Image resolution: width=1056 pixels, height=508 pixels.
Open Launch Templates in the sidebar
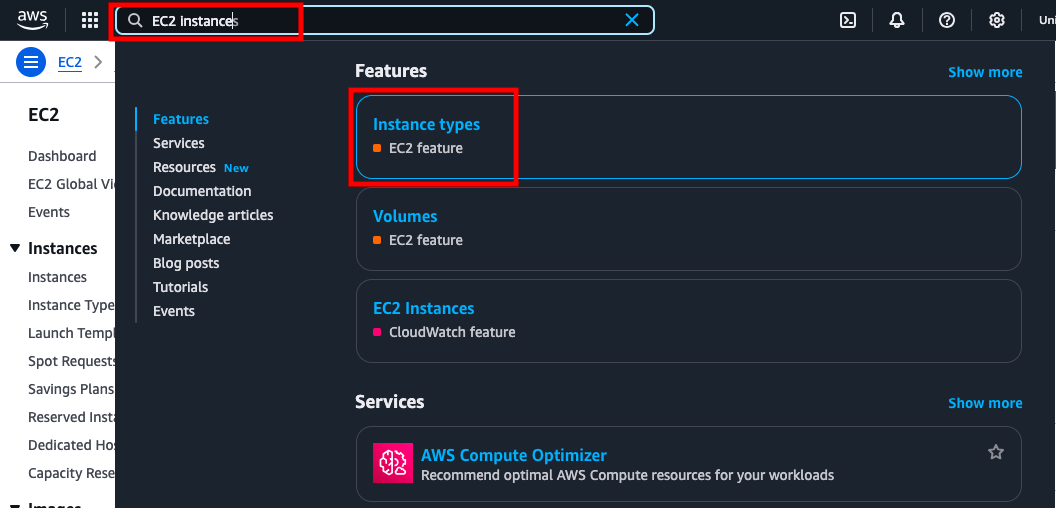[71, 333]
